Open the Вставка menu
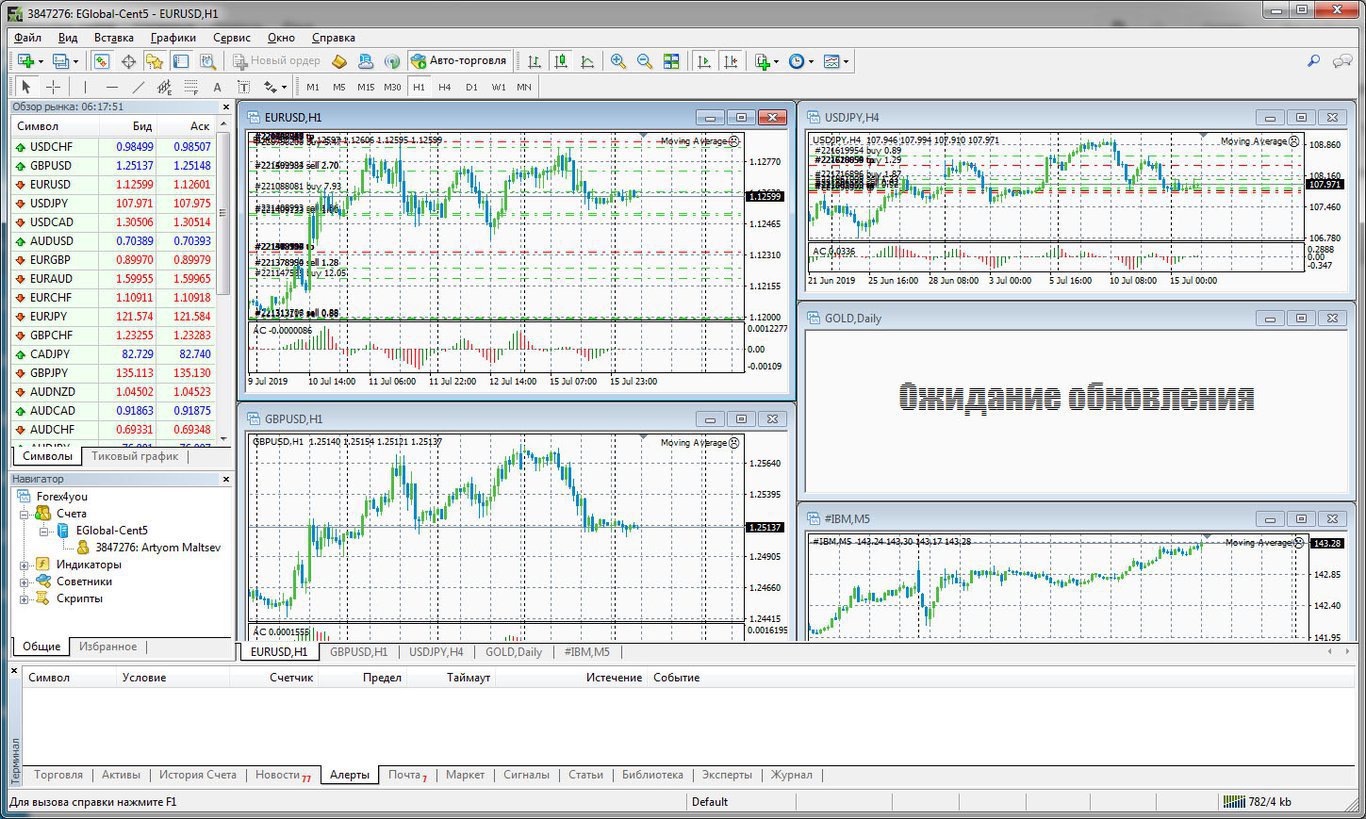Image resolution: width=1366 pixels, height=819 pixels. (113, 37)
